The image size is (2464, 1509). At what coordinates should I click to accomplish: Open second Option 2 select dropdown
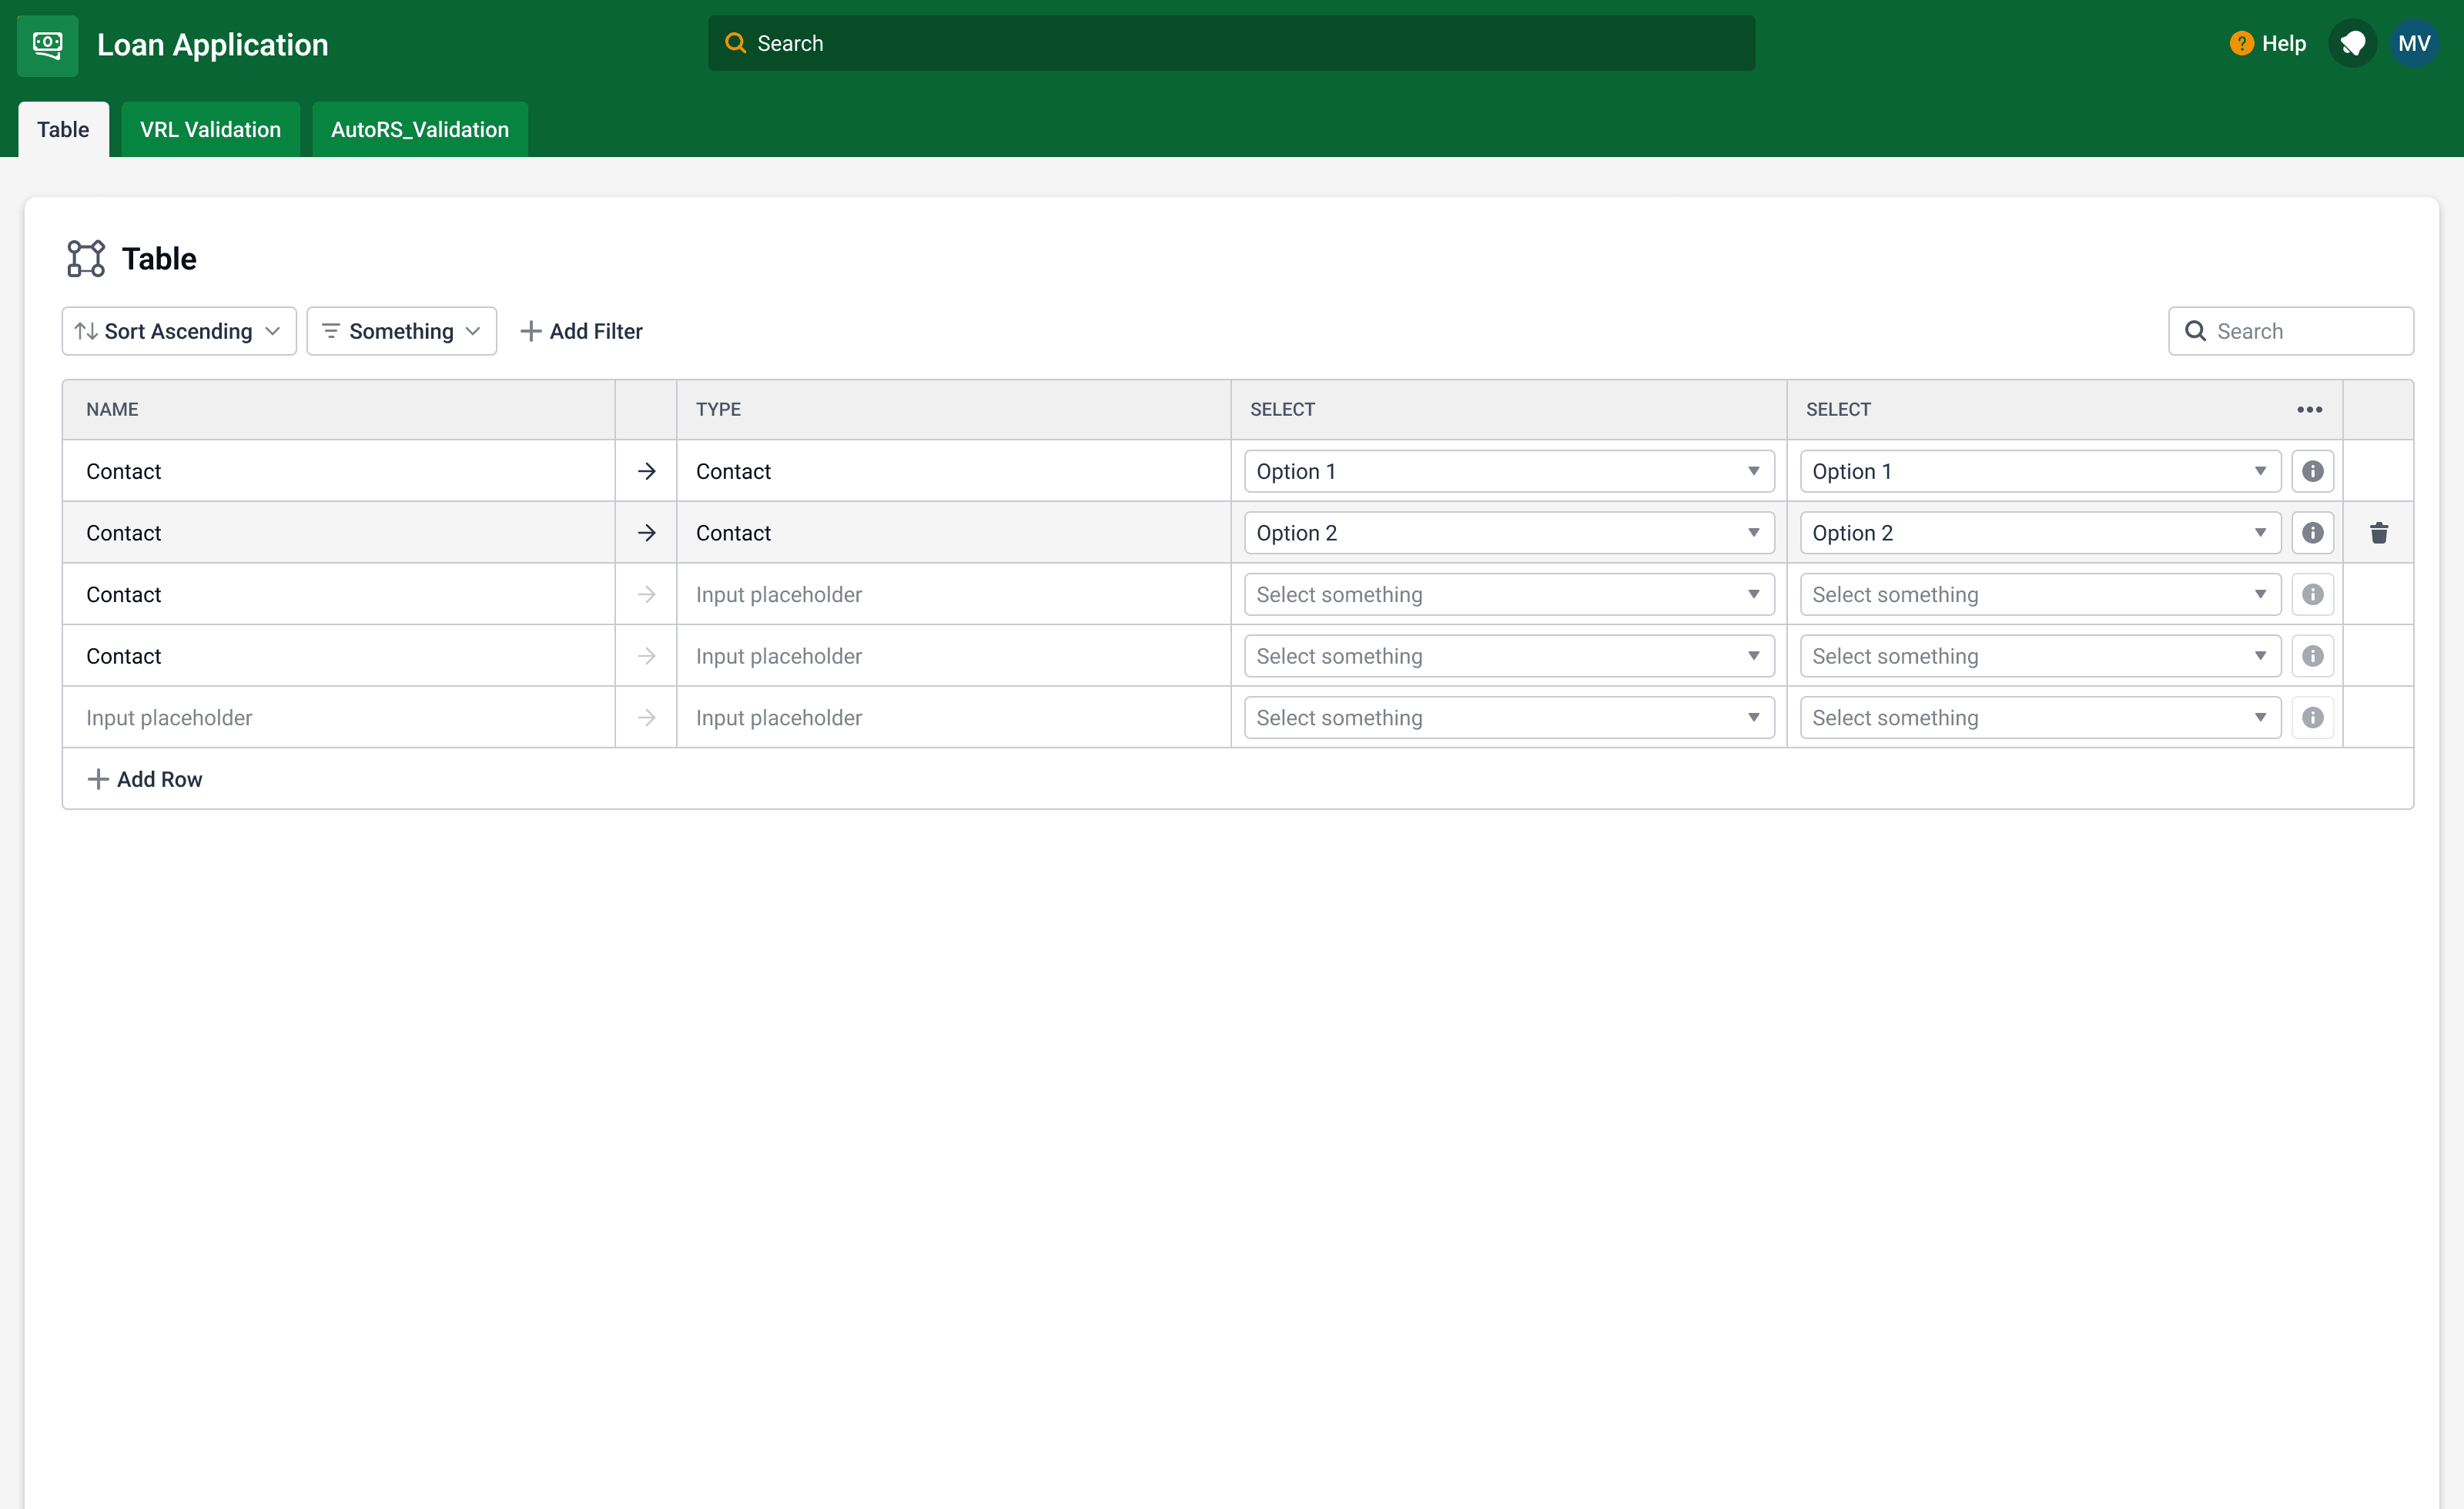pos(2040,533)
